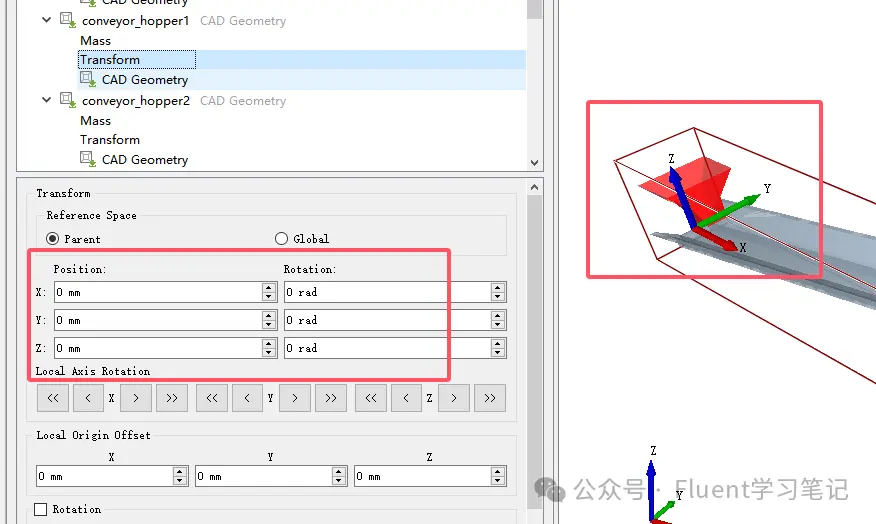The width and height of the screenshot is (876, 524).
Task: Select the Global reference space radio
Action: (x=281, y=239)
